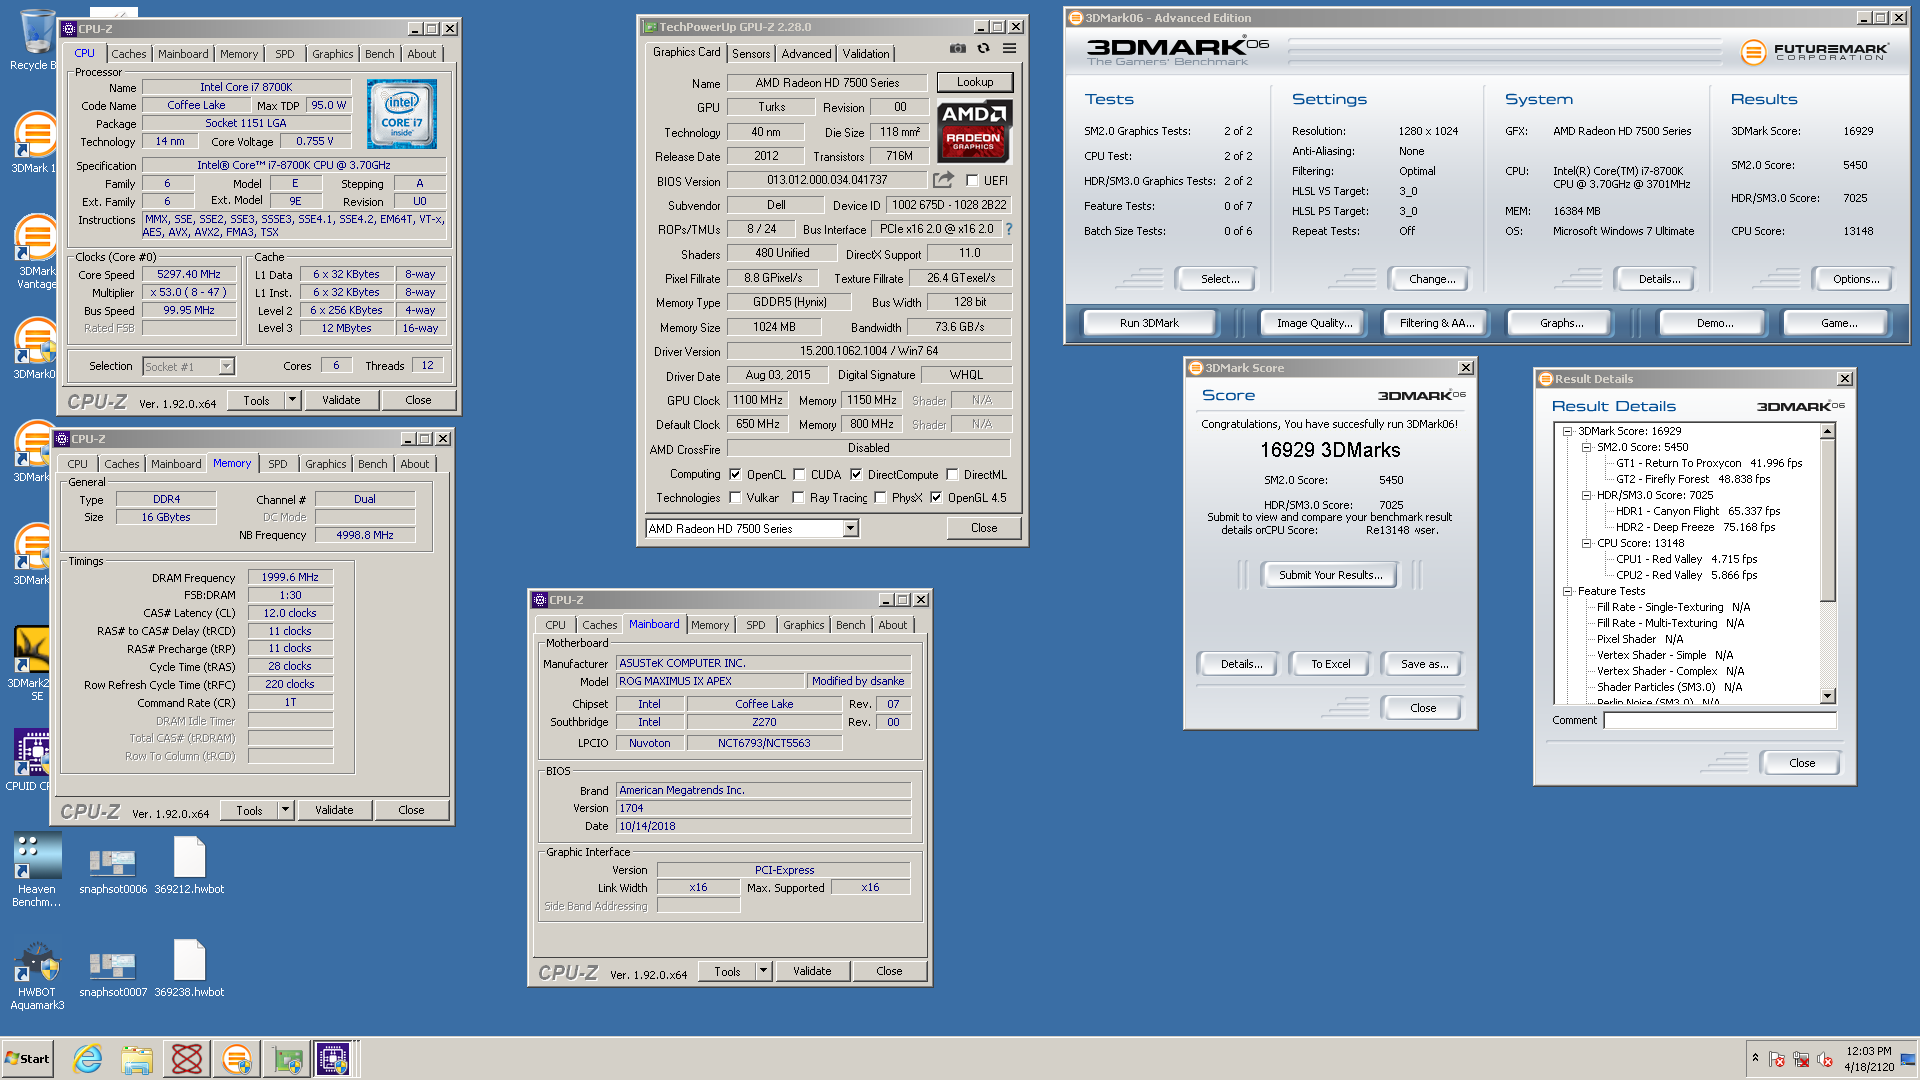1920x1080 pixels.
Task: Click the Comment input field
Action: pyautogui.click(x=1720, y=720)
